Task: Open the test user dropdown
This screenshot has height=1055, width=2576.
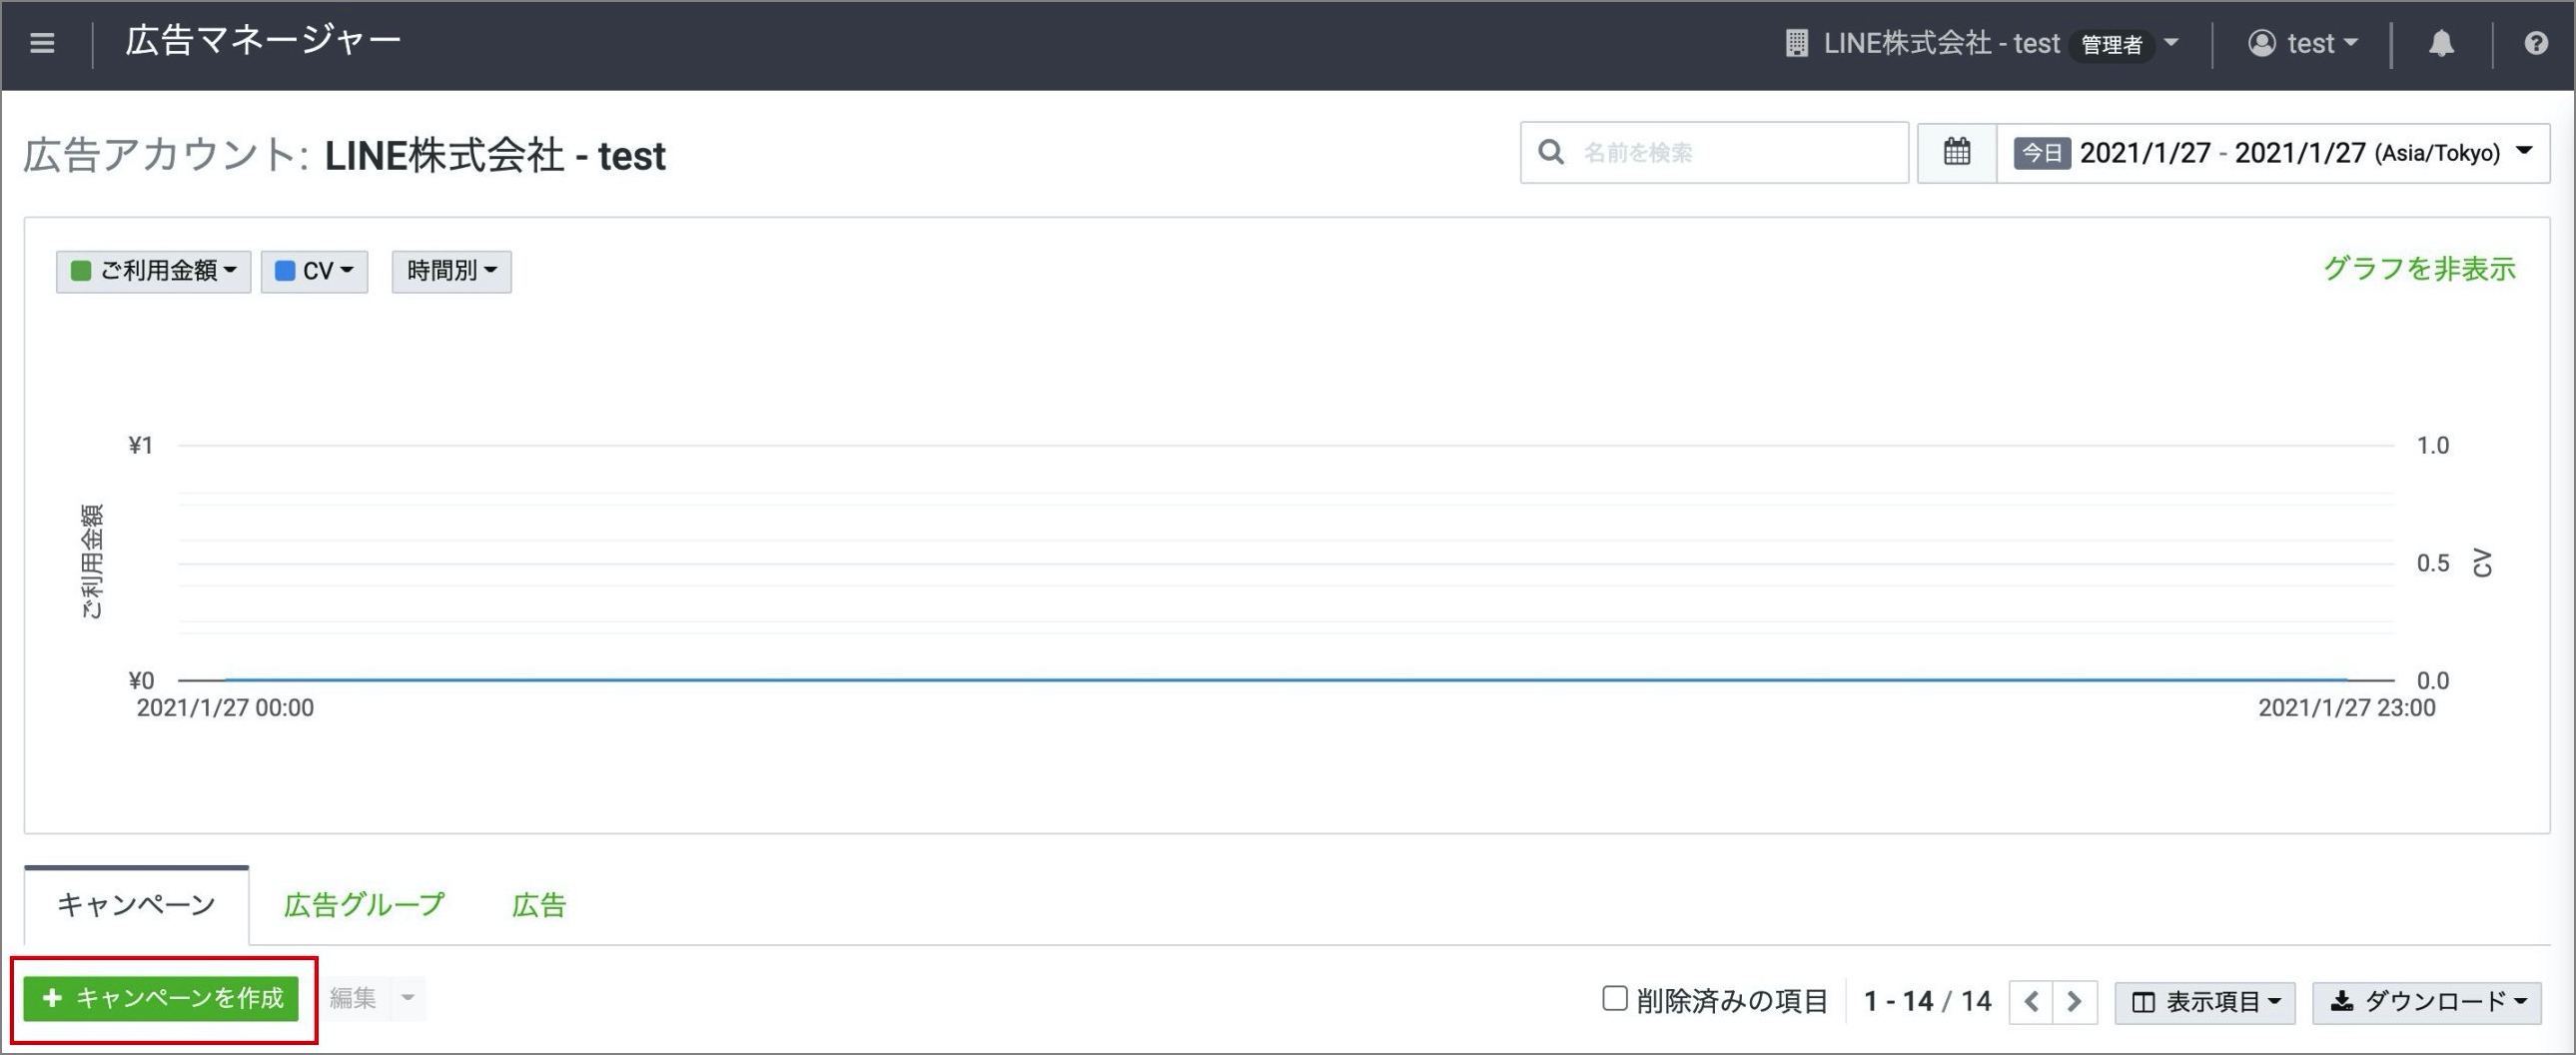Action: (x=2304, y=43)
